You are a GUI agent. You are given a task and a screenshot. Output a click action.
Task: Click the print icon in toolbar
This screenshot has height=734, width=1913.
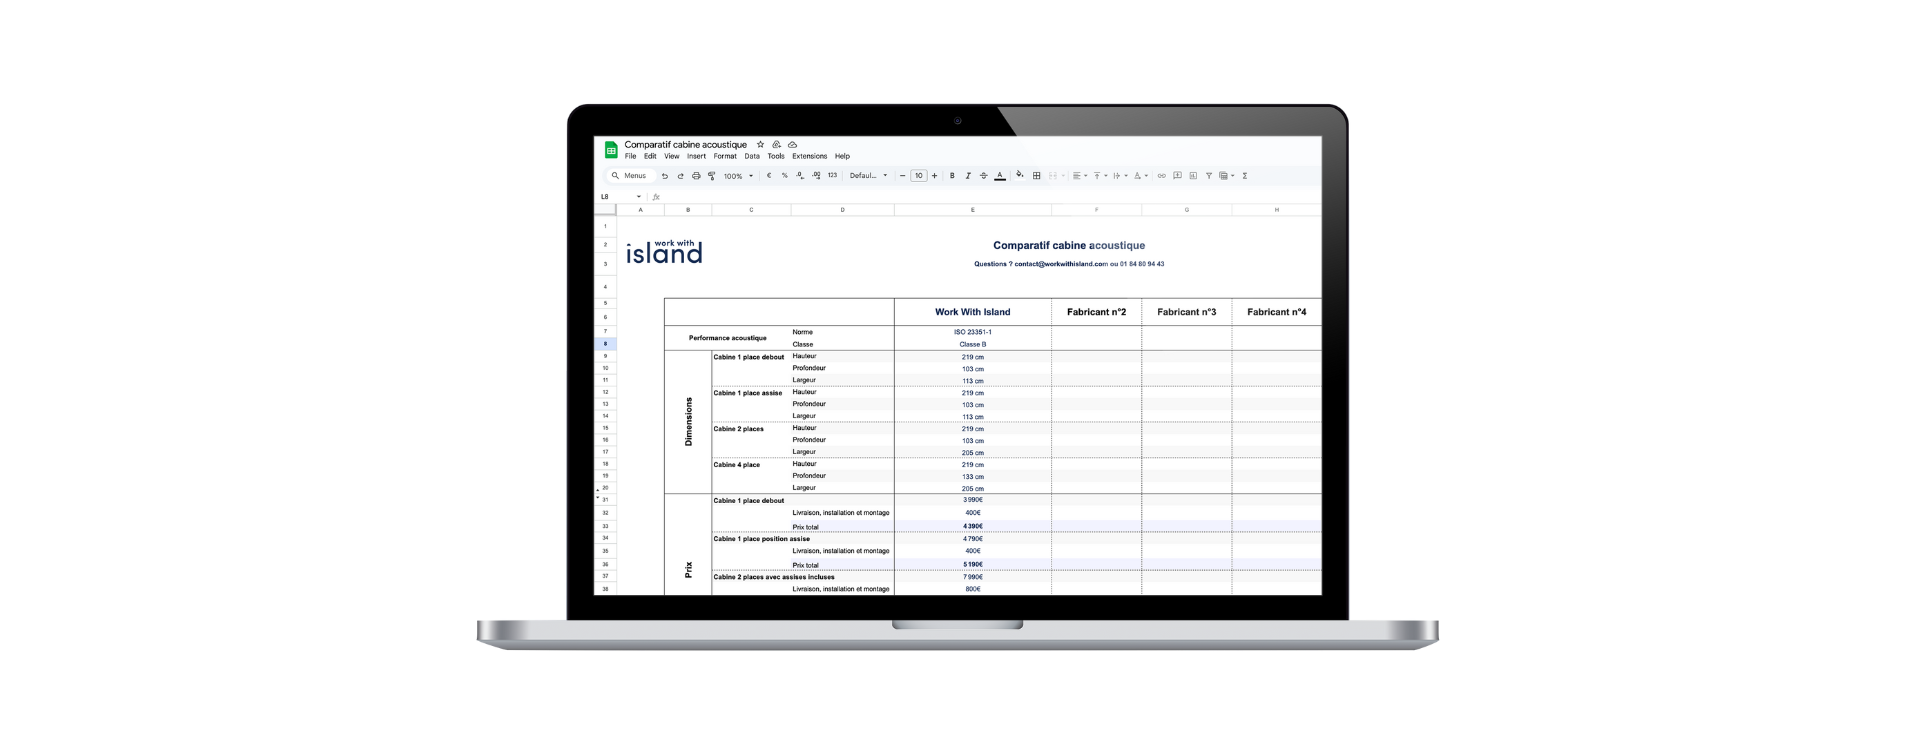(x=696, y=176)
